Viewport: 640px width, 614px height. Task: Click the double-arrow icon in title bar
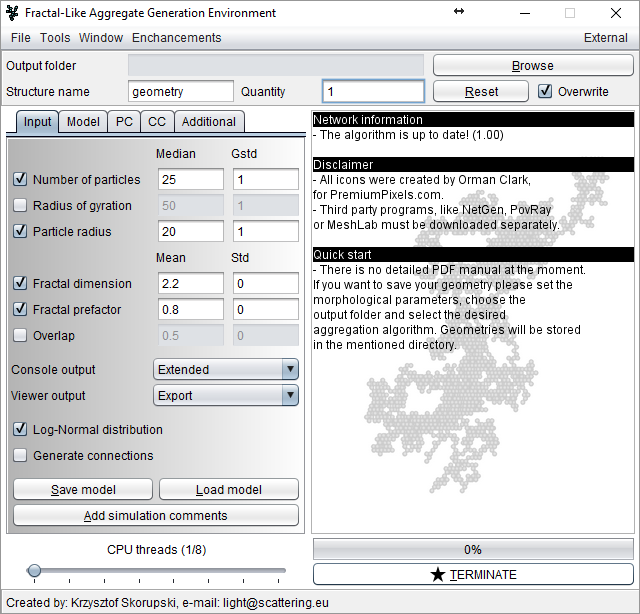tap(459, 11)
